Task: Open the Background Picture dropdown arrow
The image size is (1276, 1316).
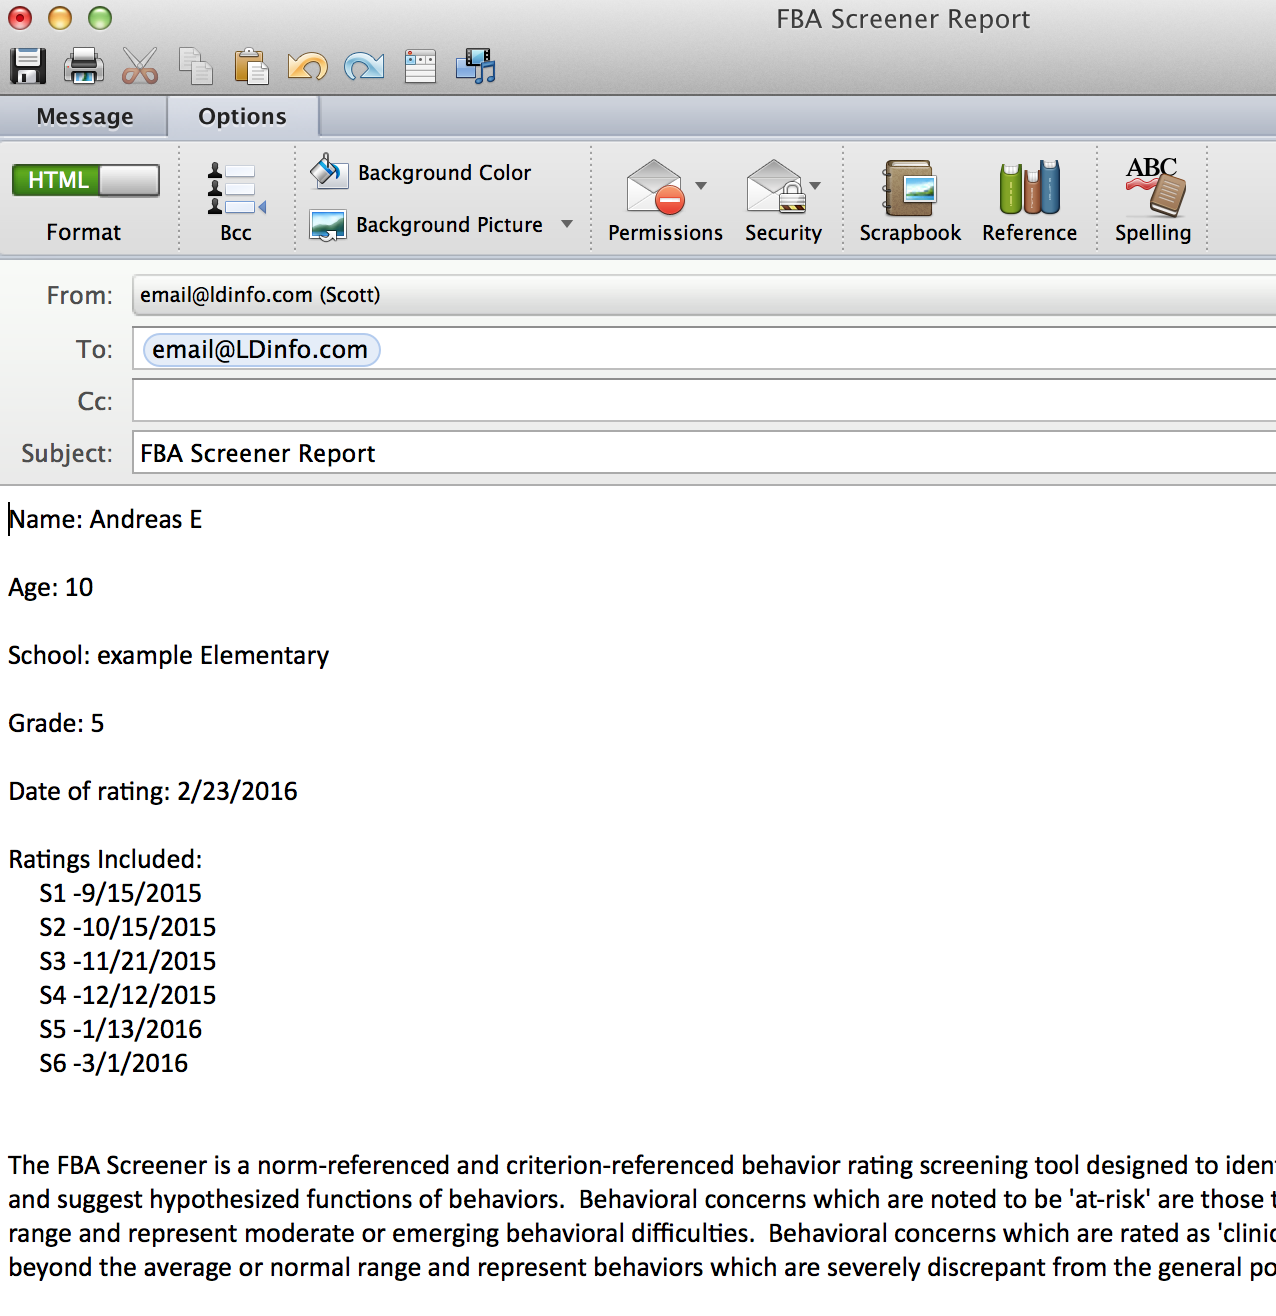Action: (x=567, y=224)
